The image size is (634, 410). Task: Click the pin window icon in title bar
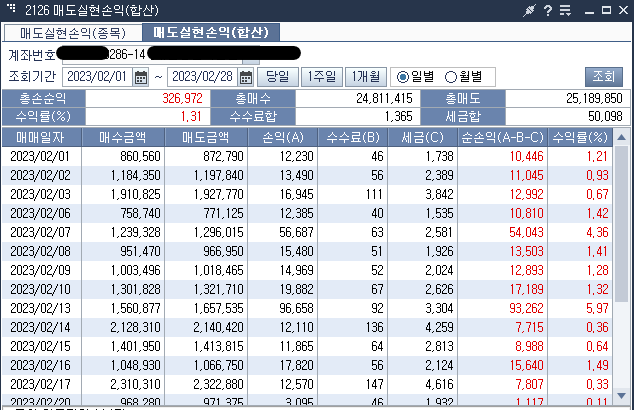(529, 10)
